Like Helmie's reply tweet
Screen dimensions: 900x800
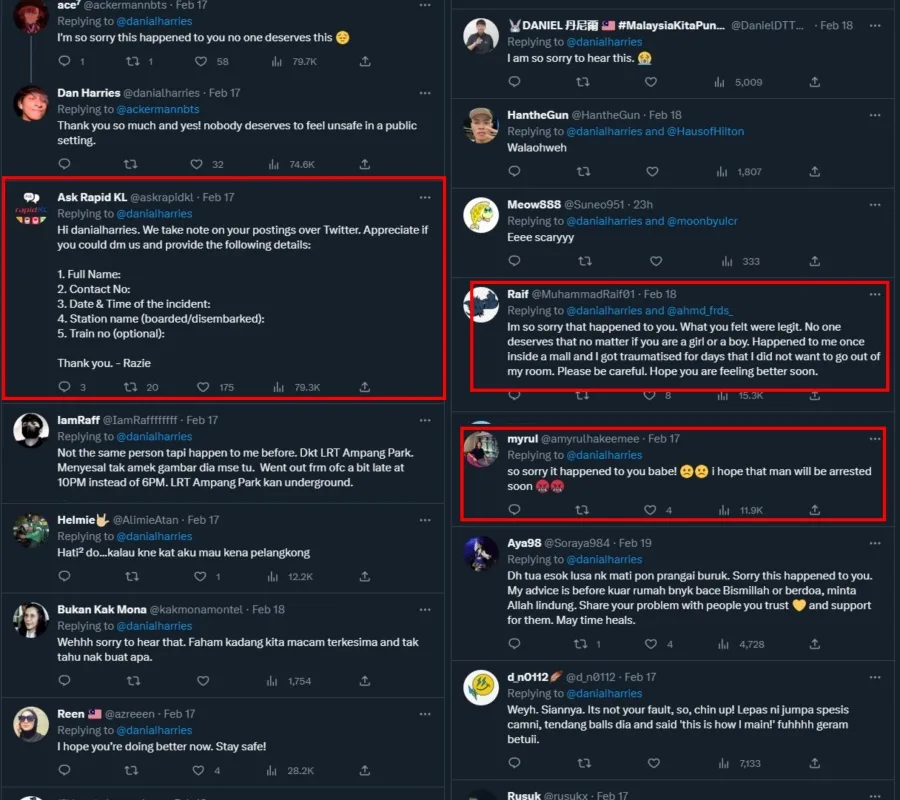(x=197, y=577)
